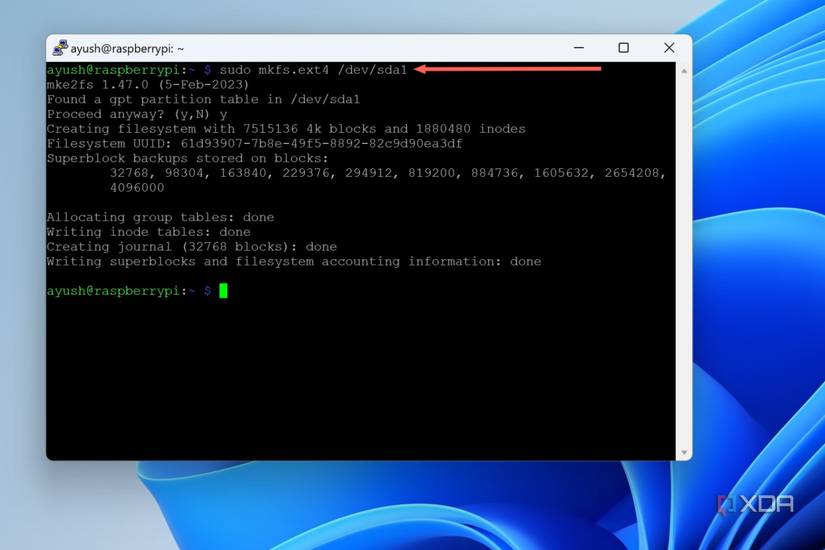Click the Filesystem UUID line
The width and height of the screenshot is (825, 550).
pos(255,143)
